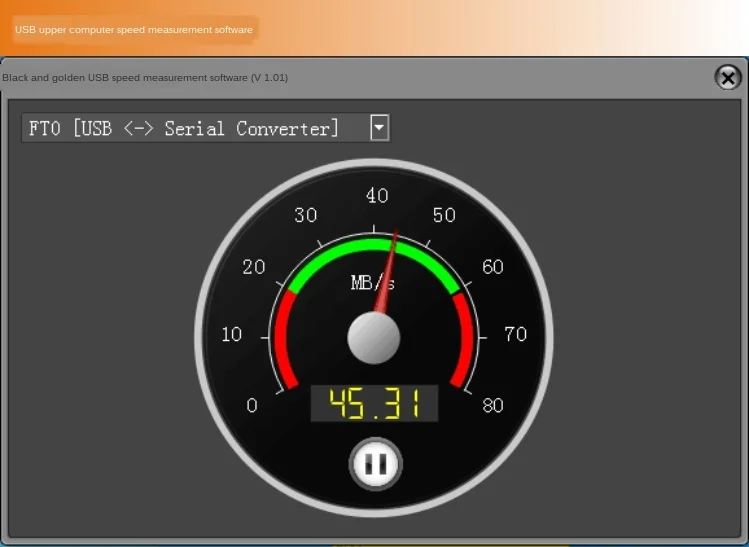The height and width of the screenshot is (547, 749).
Task: Click the 20 mark on the gauge
Action: pos(254,267)
